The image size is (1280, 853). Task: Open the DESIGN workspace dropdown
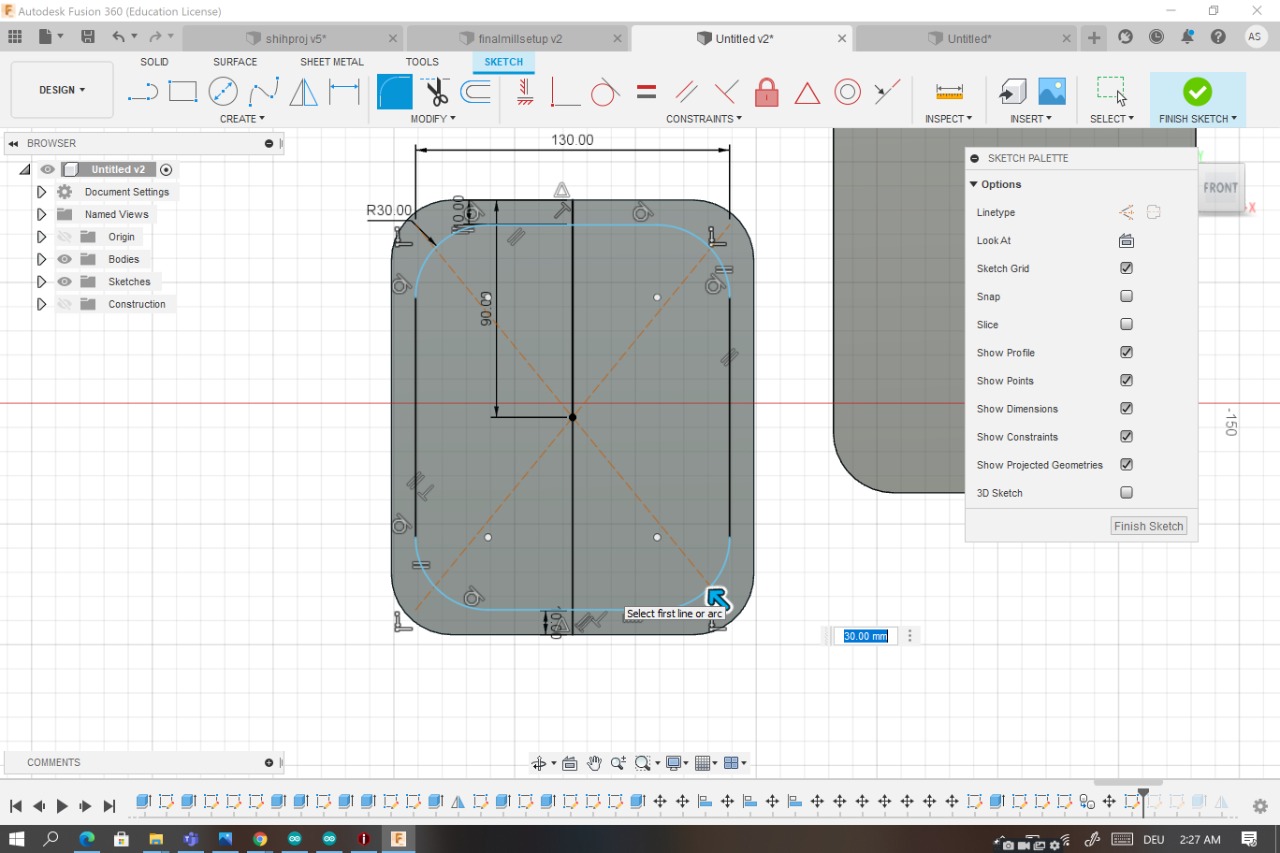coord(62,90)
